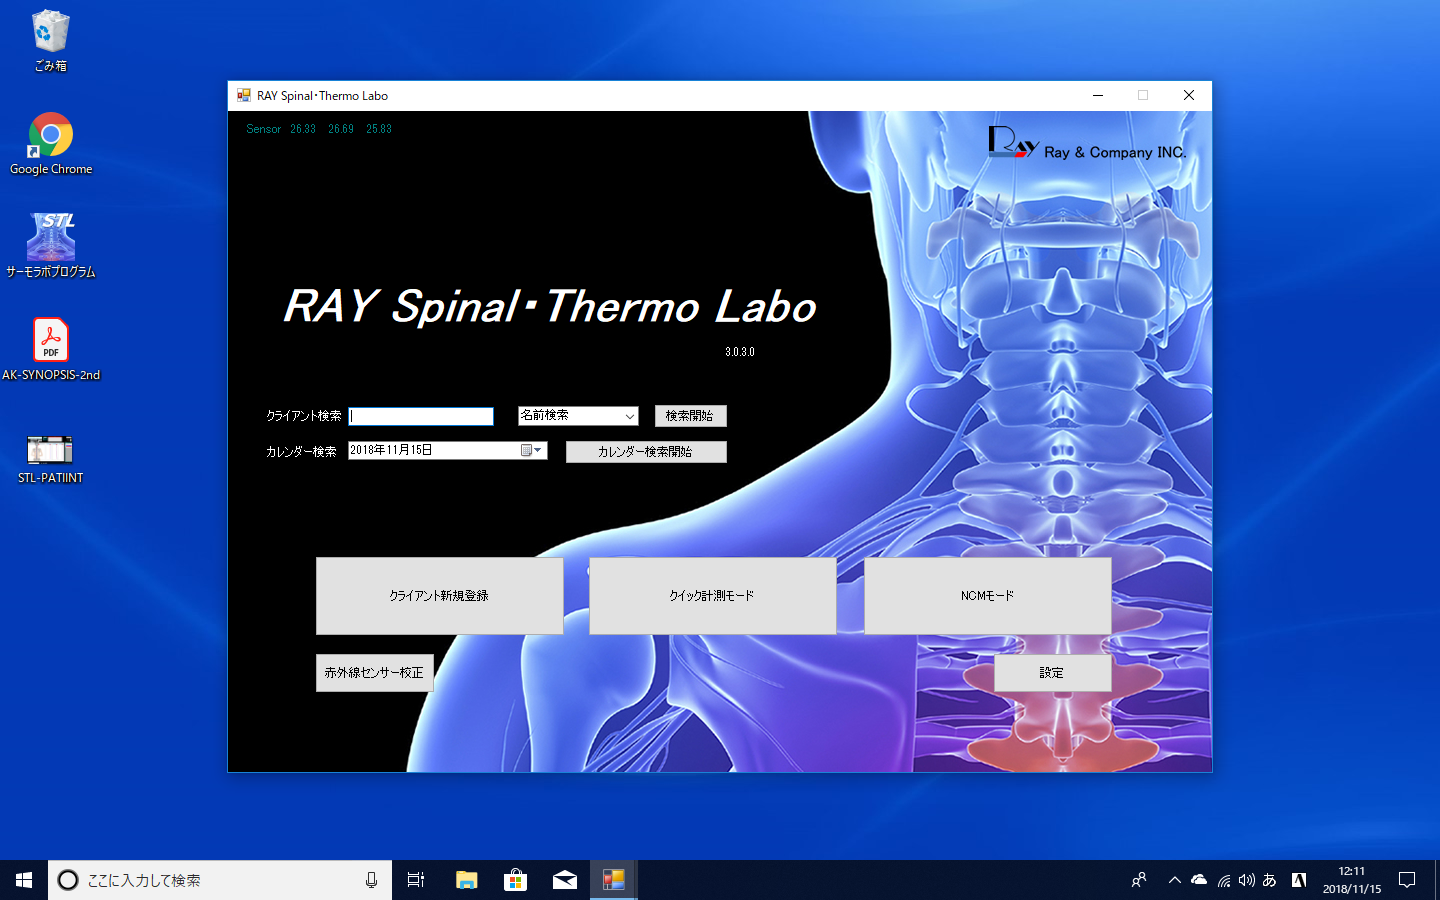This screenshot has width=1440, height=900.
Task: Open the Action Center notification icon
Action: pos(1407,880)
